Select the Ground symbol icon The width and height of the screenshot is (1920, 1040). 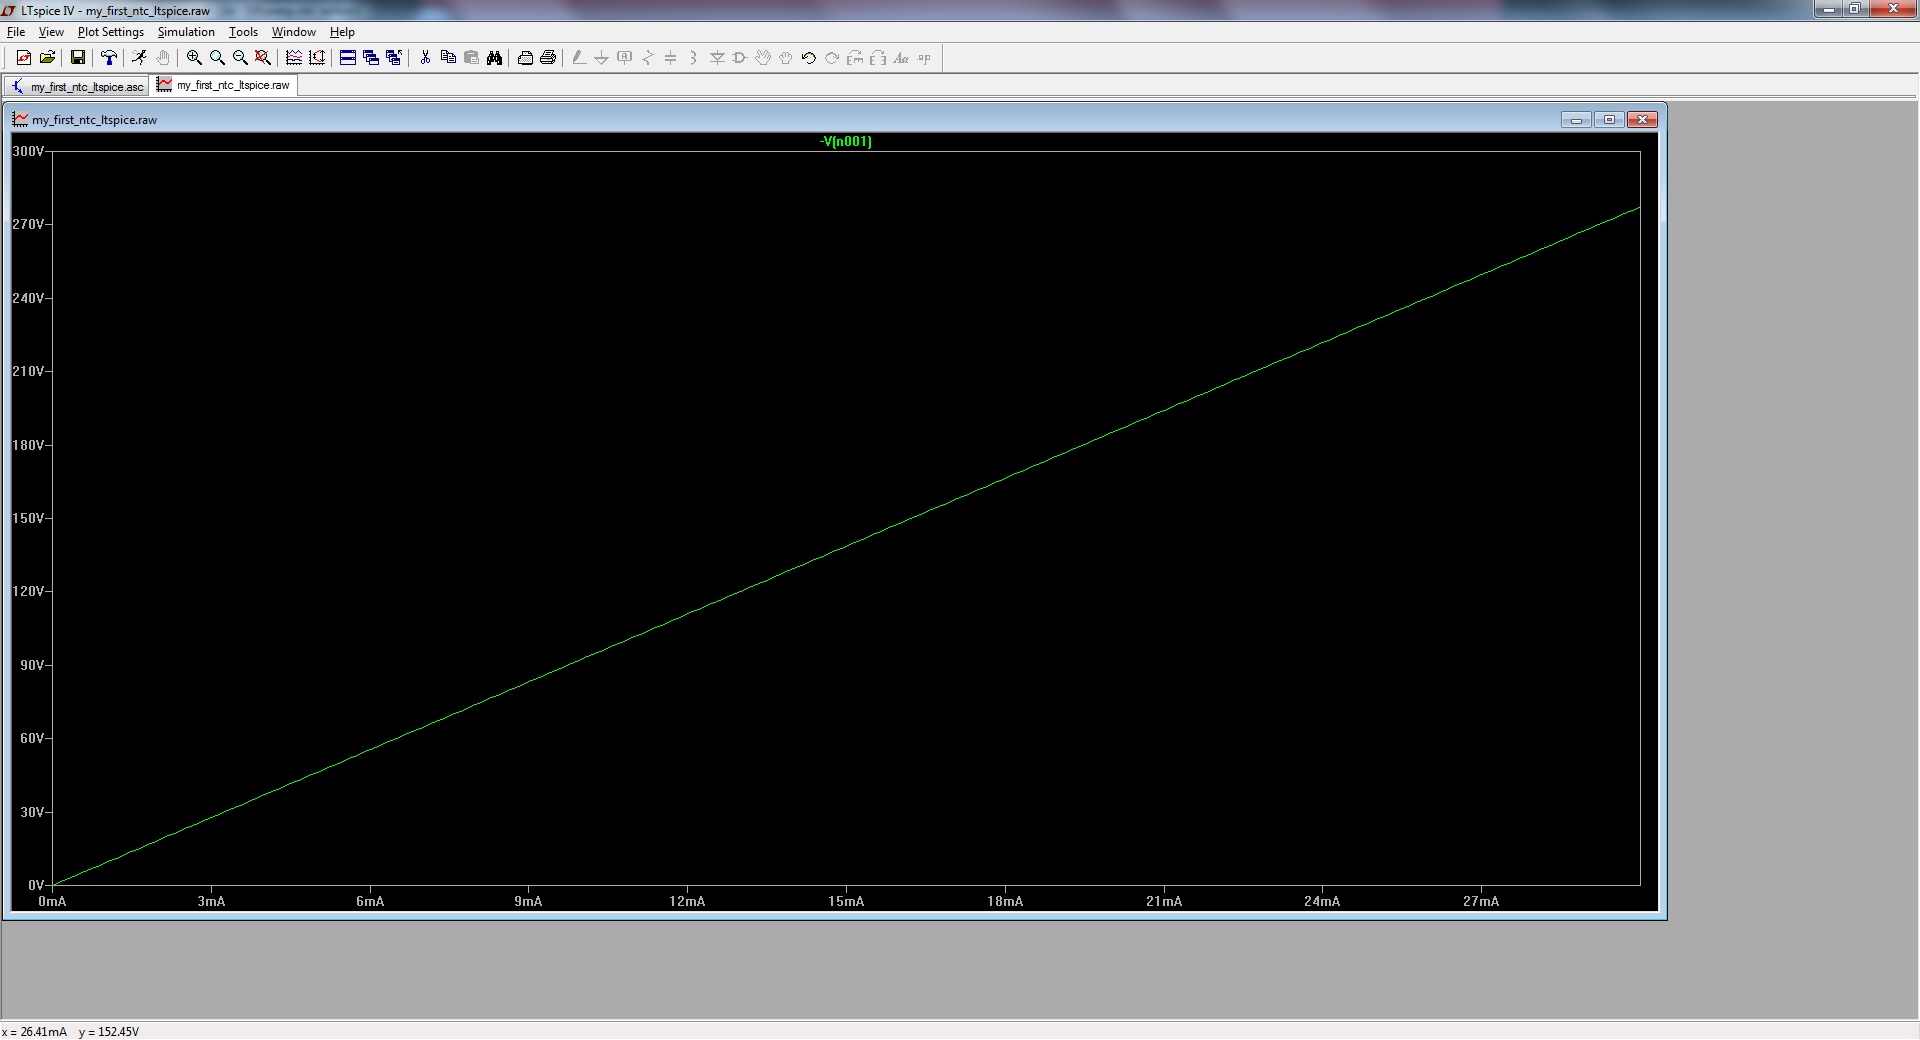601,58
